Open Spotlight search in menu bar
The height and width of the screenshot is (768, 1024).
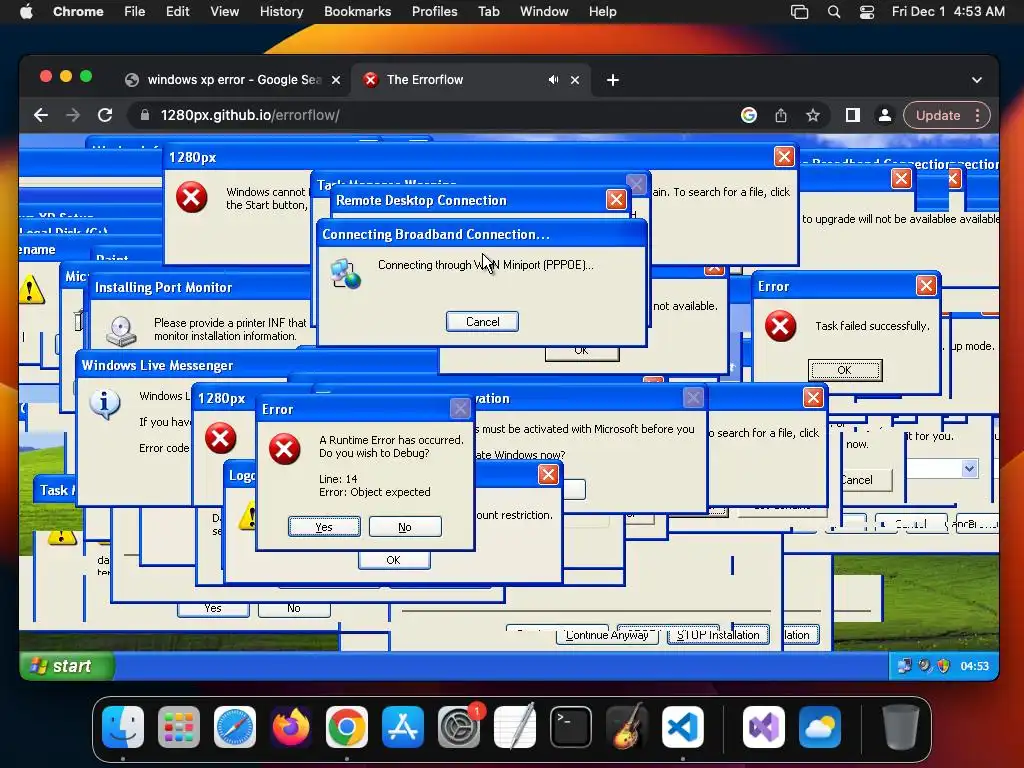(834, 12)
